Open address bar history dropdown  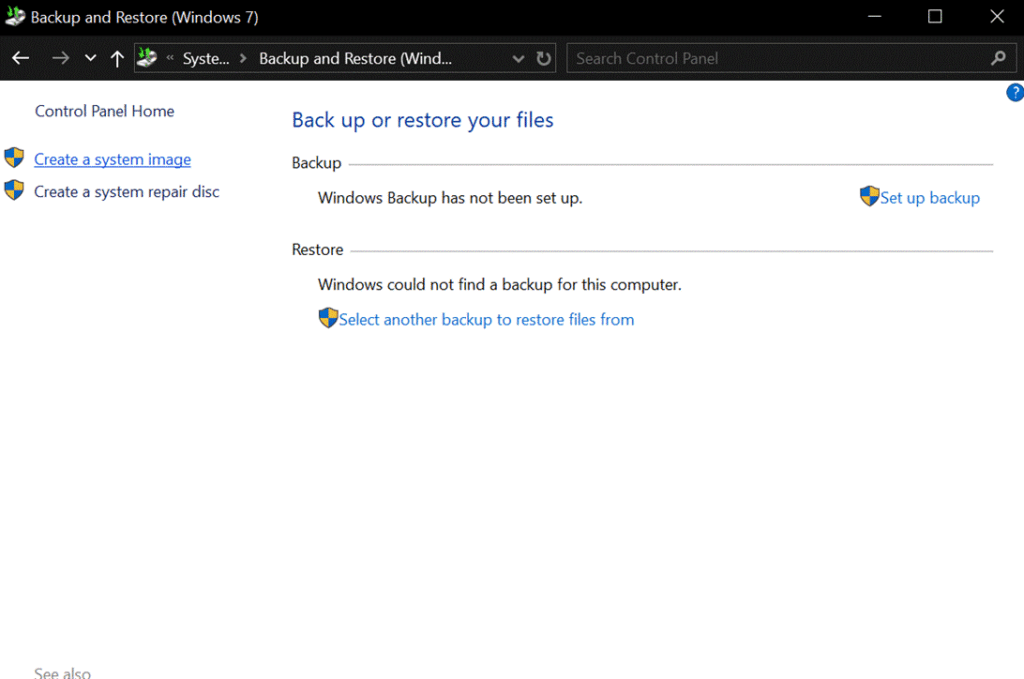coord(519,59)
